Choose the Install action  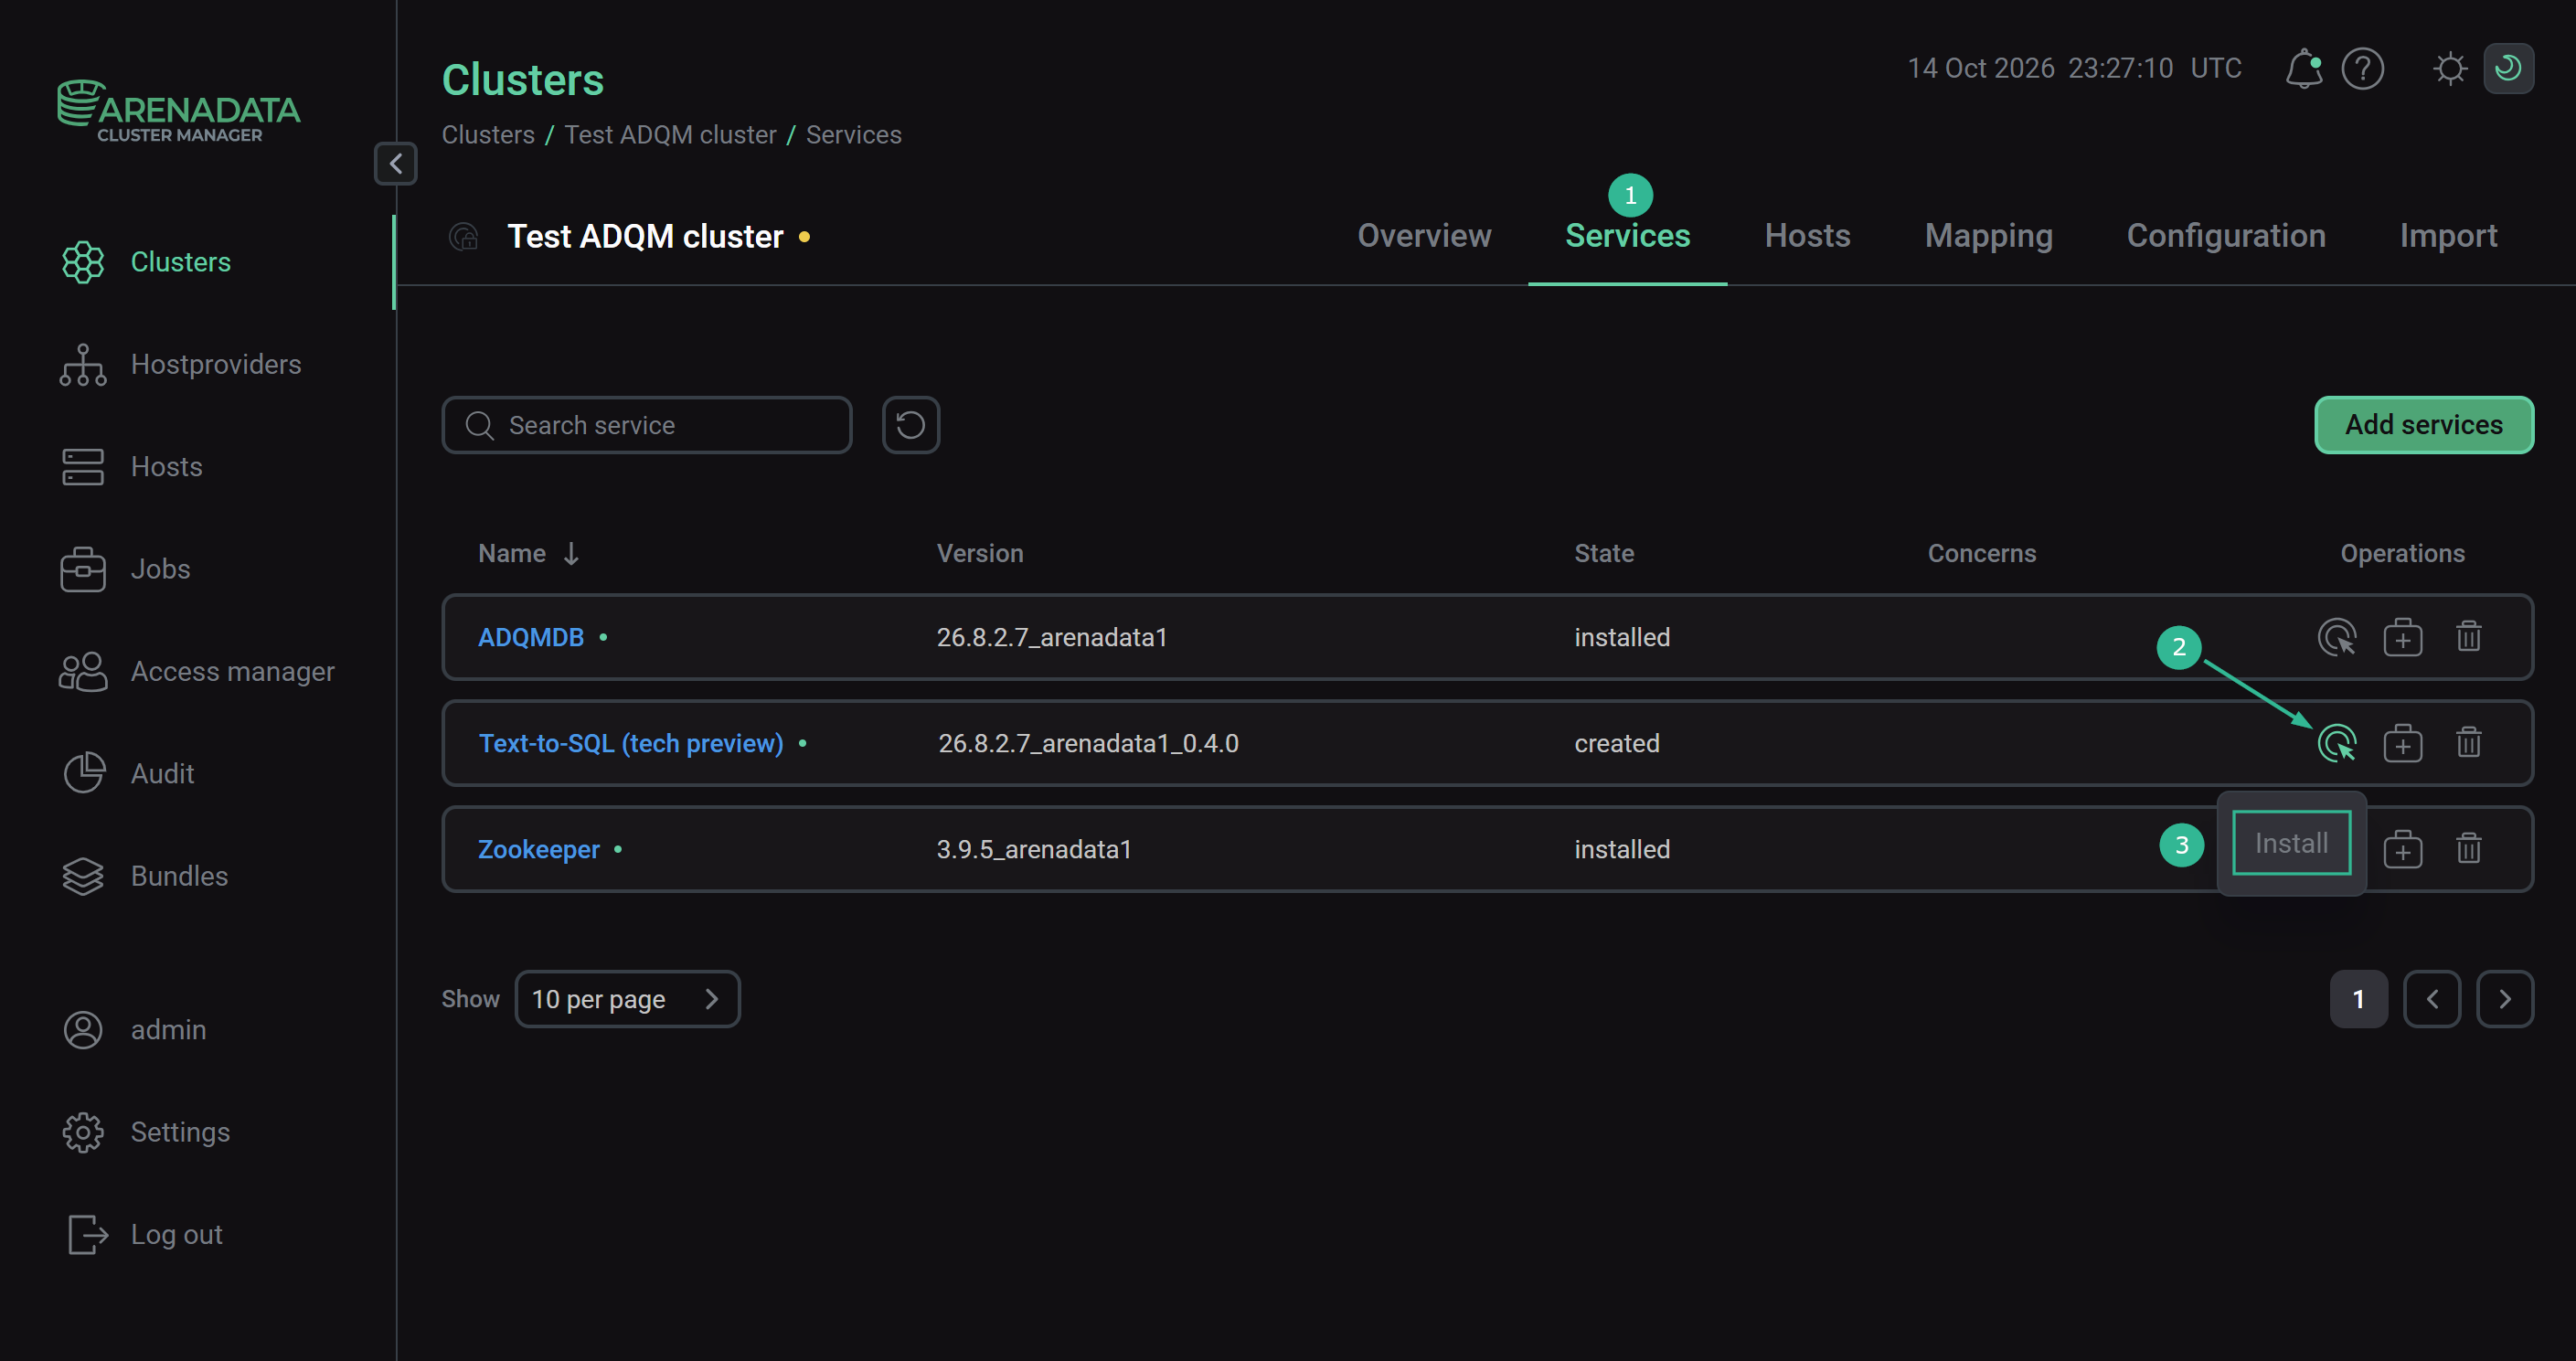2291,843
